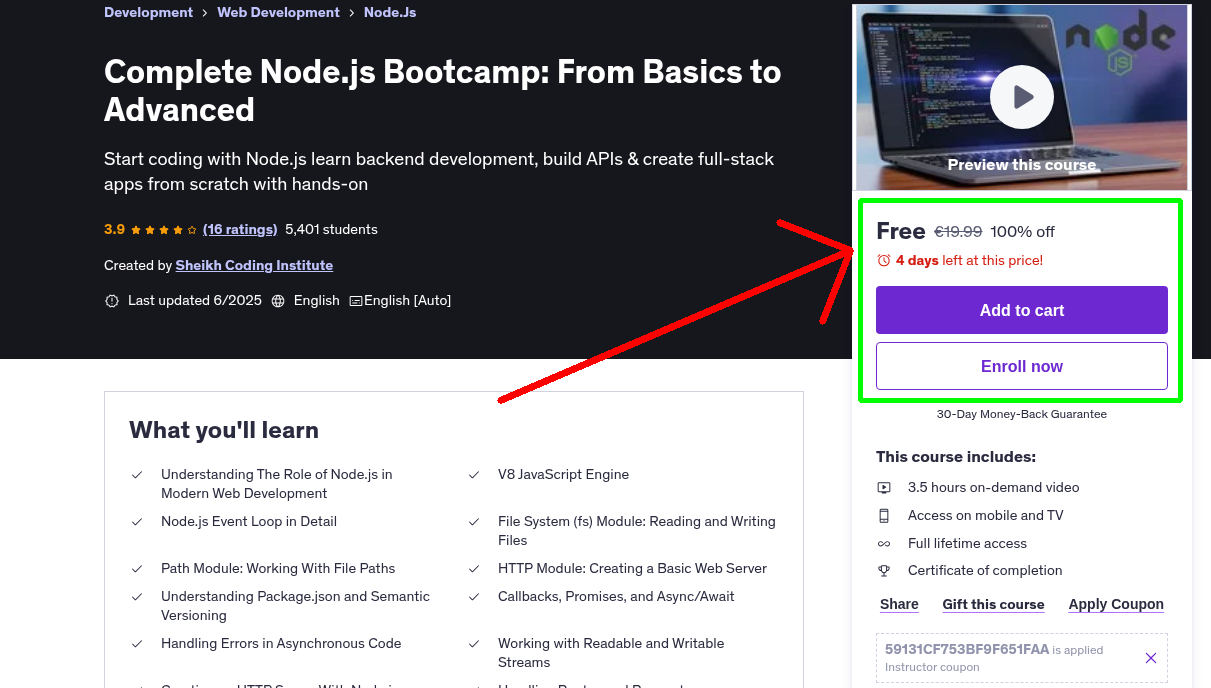Click the coupon code 59131CF753BF9F651FAA
1211x688 pixels.
tap(967, 649)
